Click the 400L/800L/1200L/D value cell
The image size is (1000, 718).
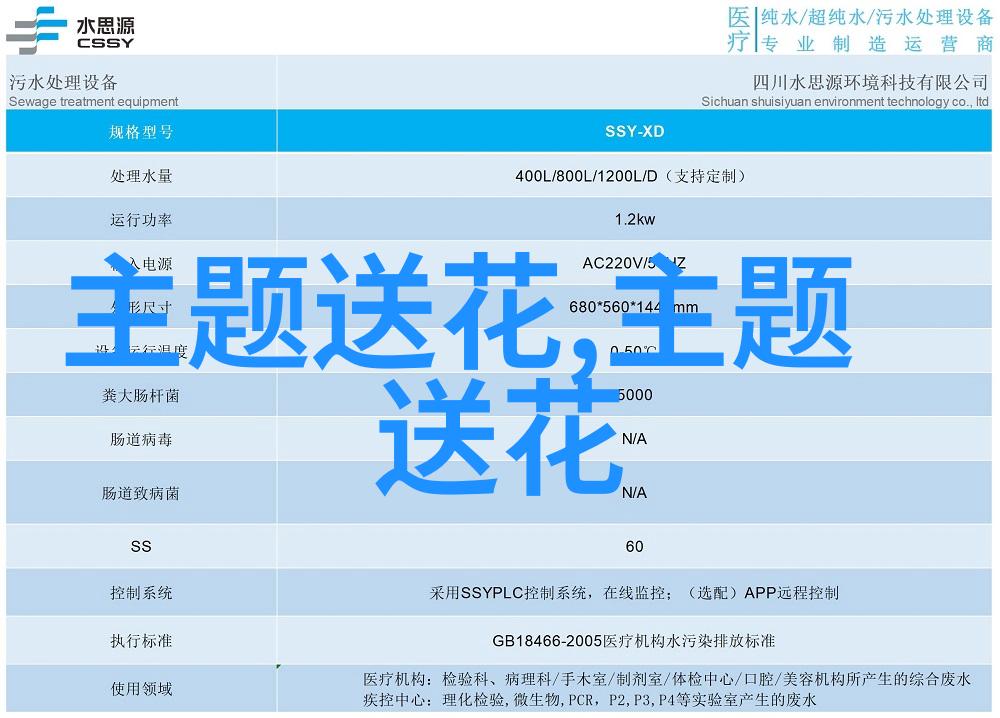point(634,176)
